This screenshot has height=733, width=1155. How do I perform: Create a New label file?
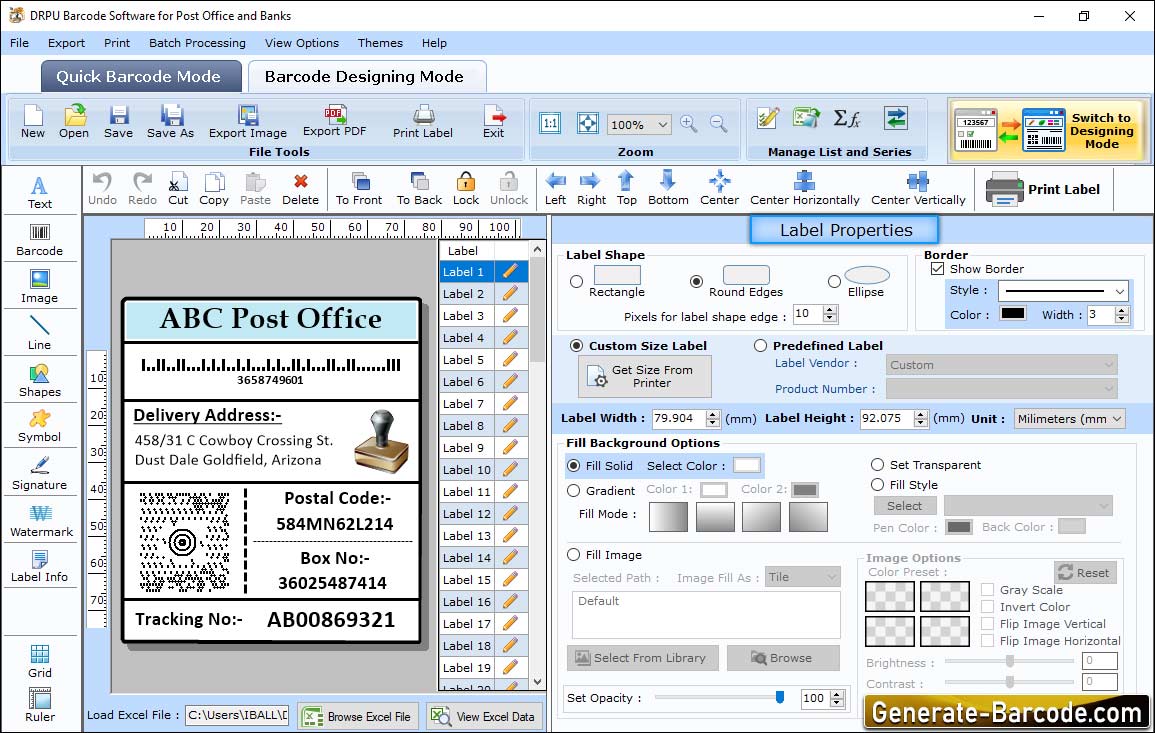click(x=32, y=122)
